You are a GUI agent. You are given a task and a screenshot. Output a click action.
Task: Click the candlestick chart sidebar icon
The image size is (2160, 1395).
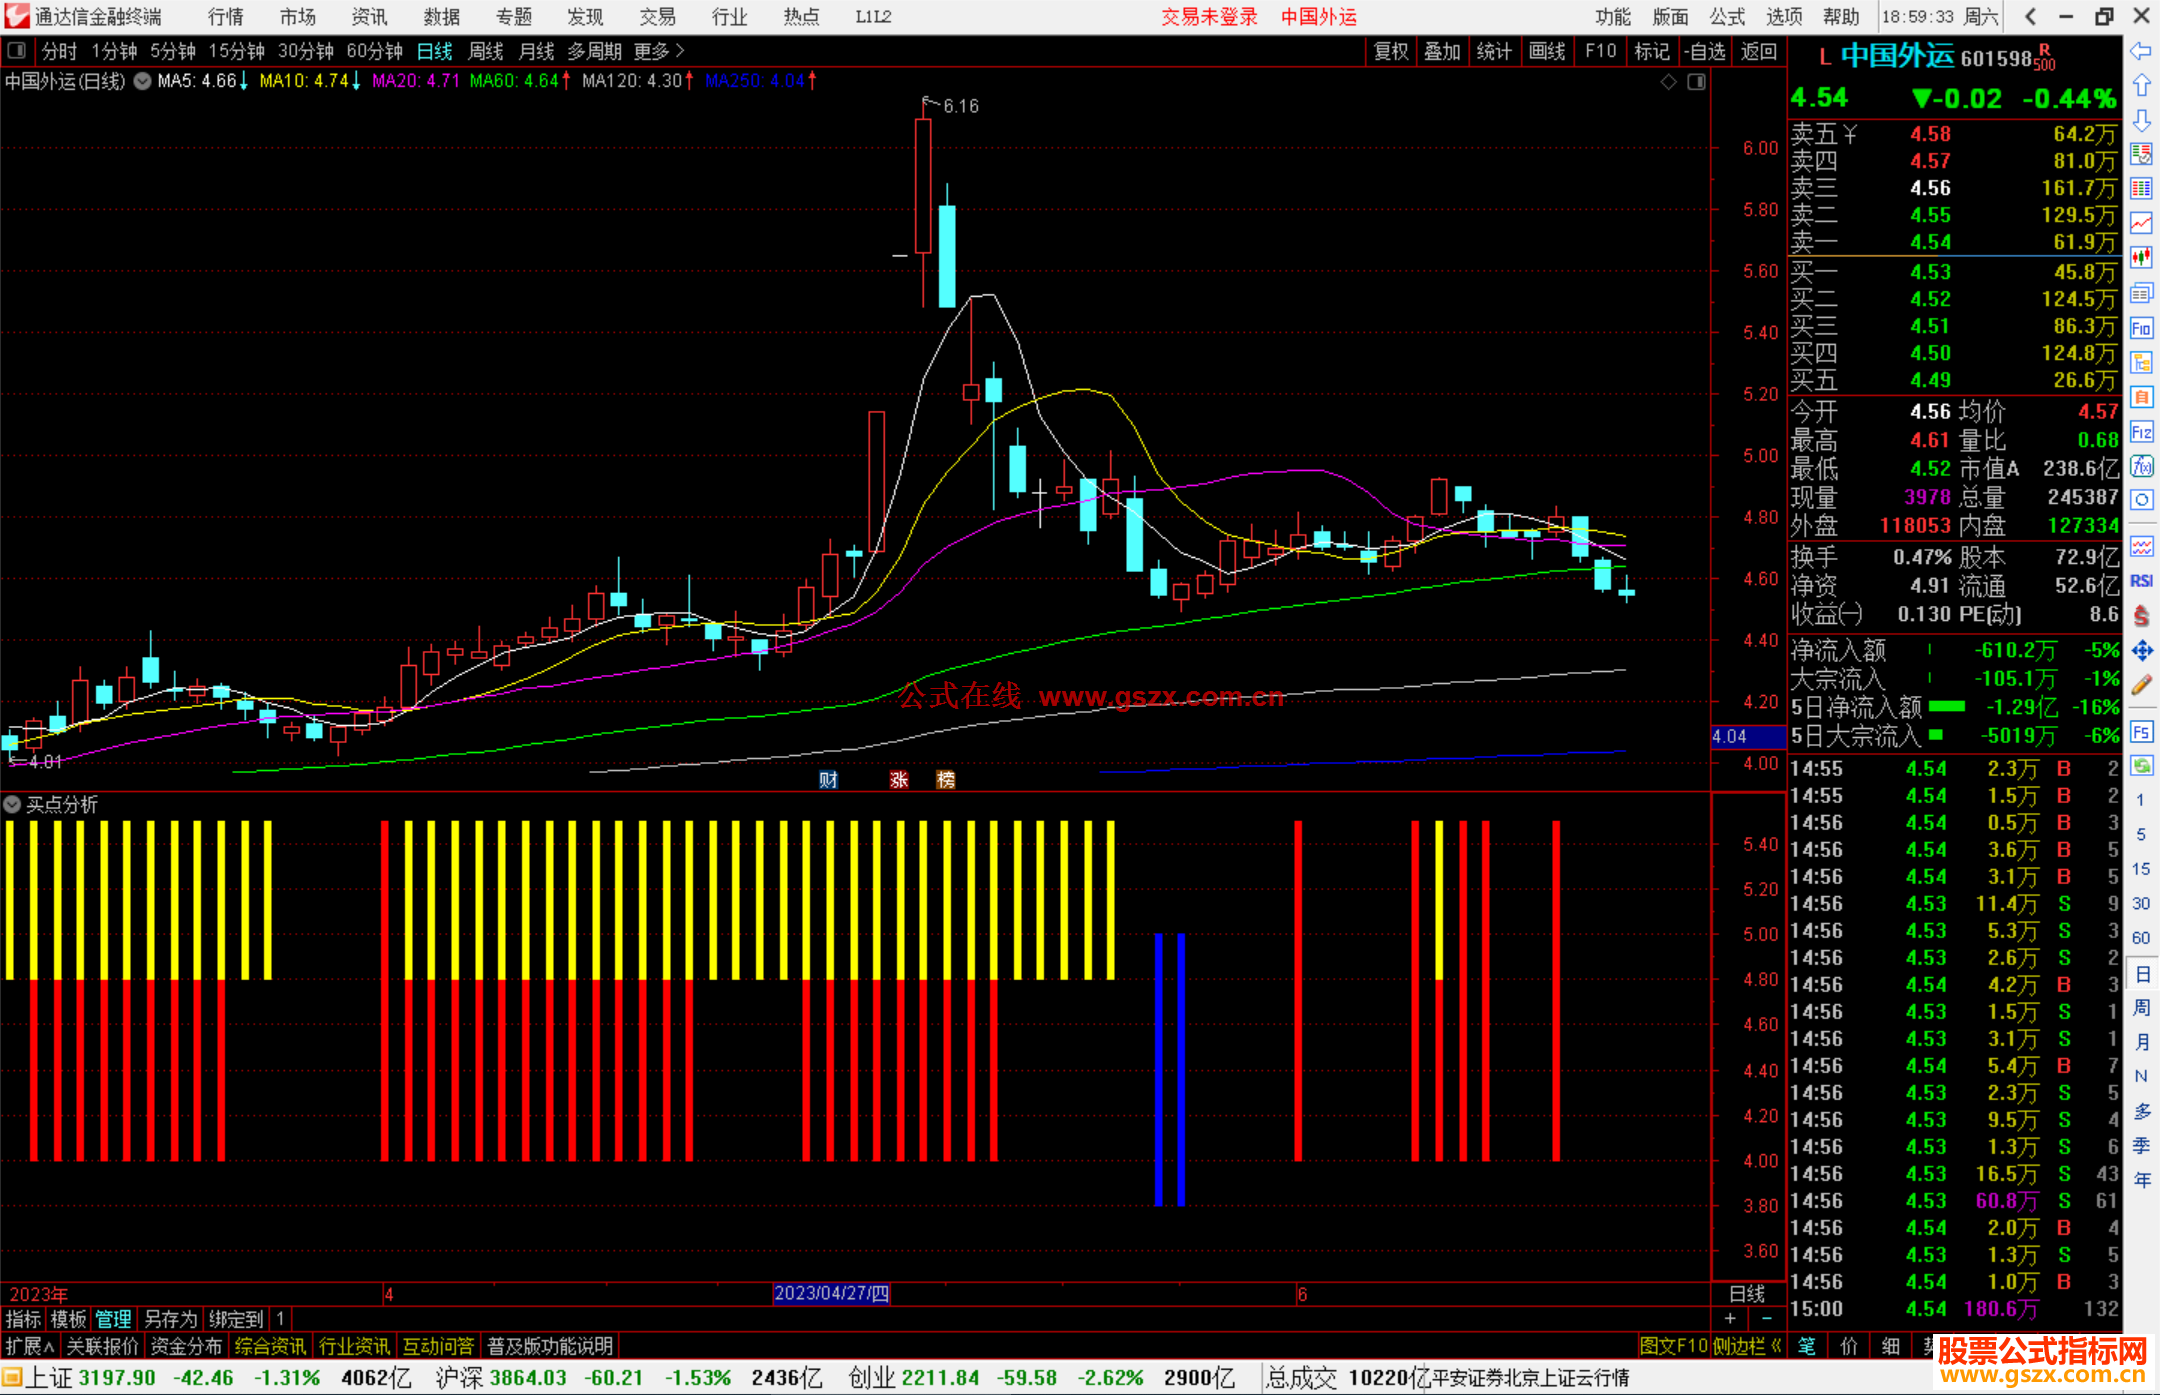coord(2141,257)
